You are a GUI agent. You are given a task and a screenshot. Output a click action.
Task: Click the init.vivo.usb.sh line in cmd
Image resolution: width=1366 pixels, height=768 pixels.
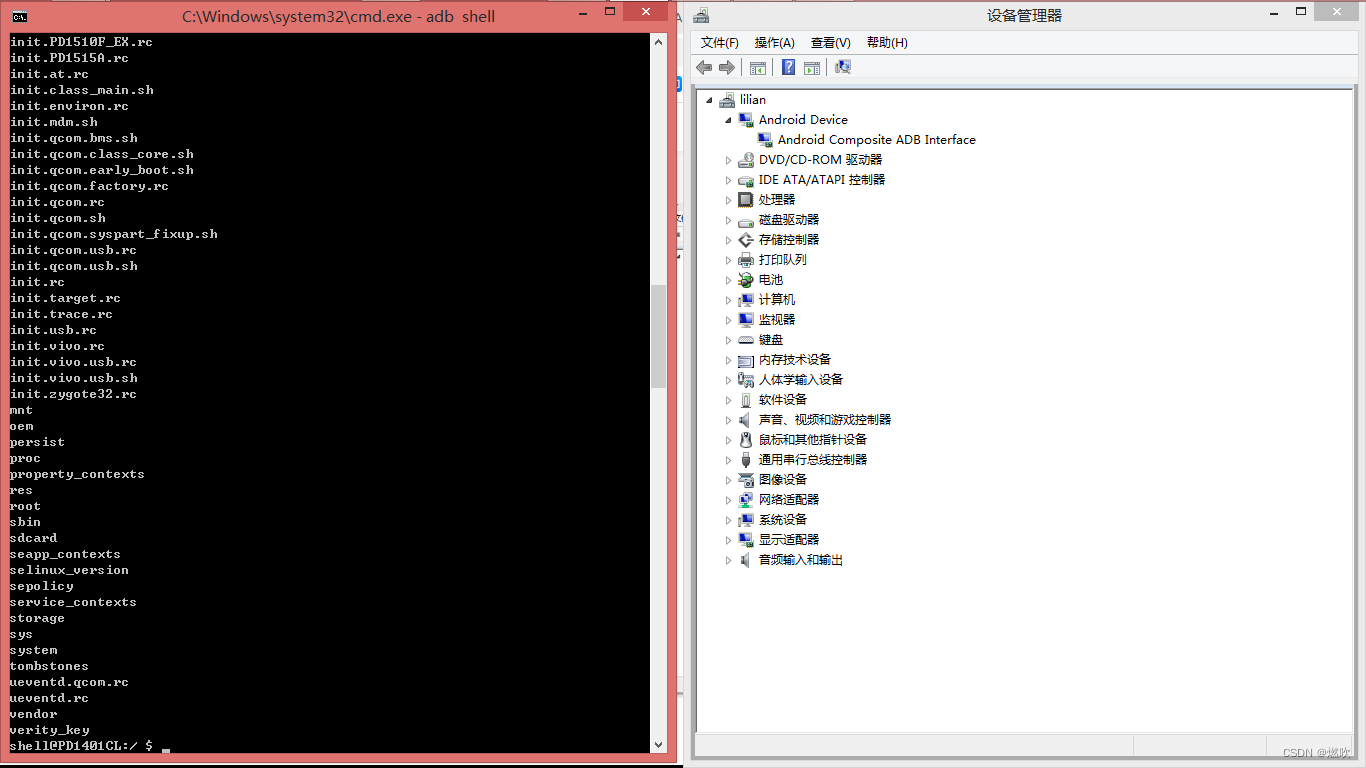74,378
